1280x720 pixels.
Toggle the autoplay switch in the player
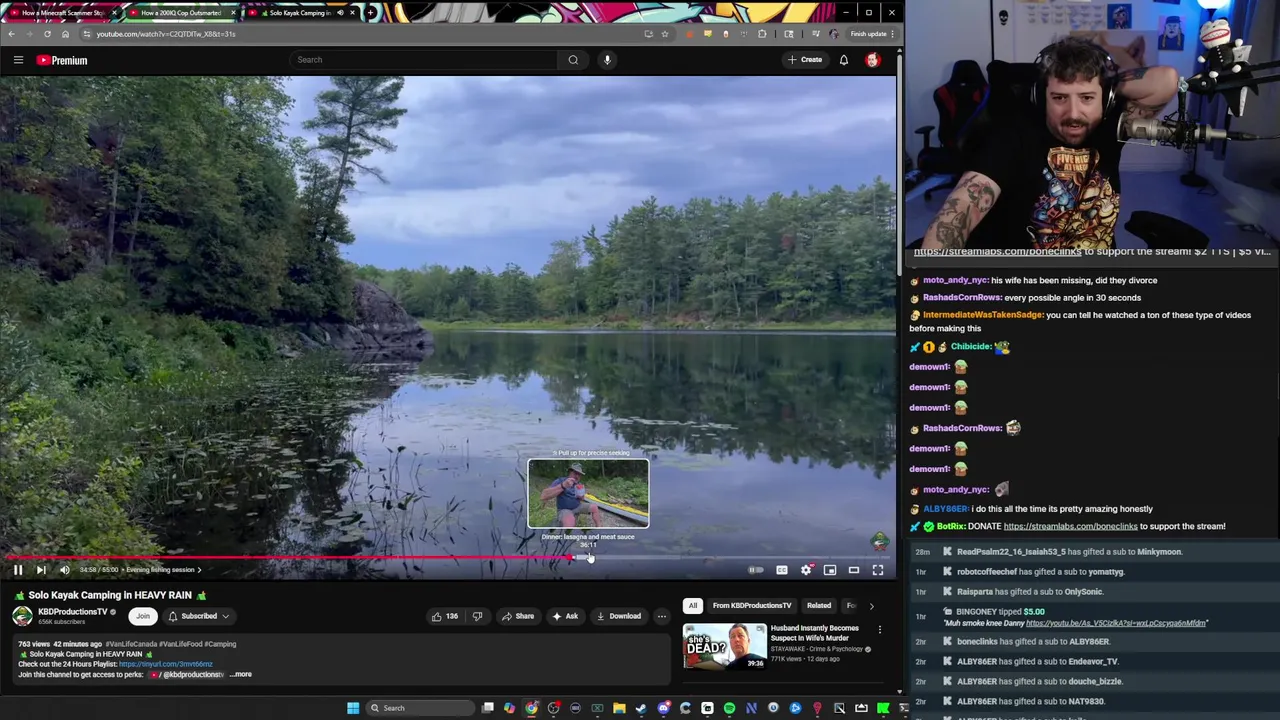coord(756,570)
